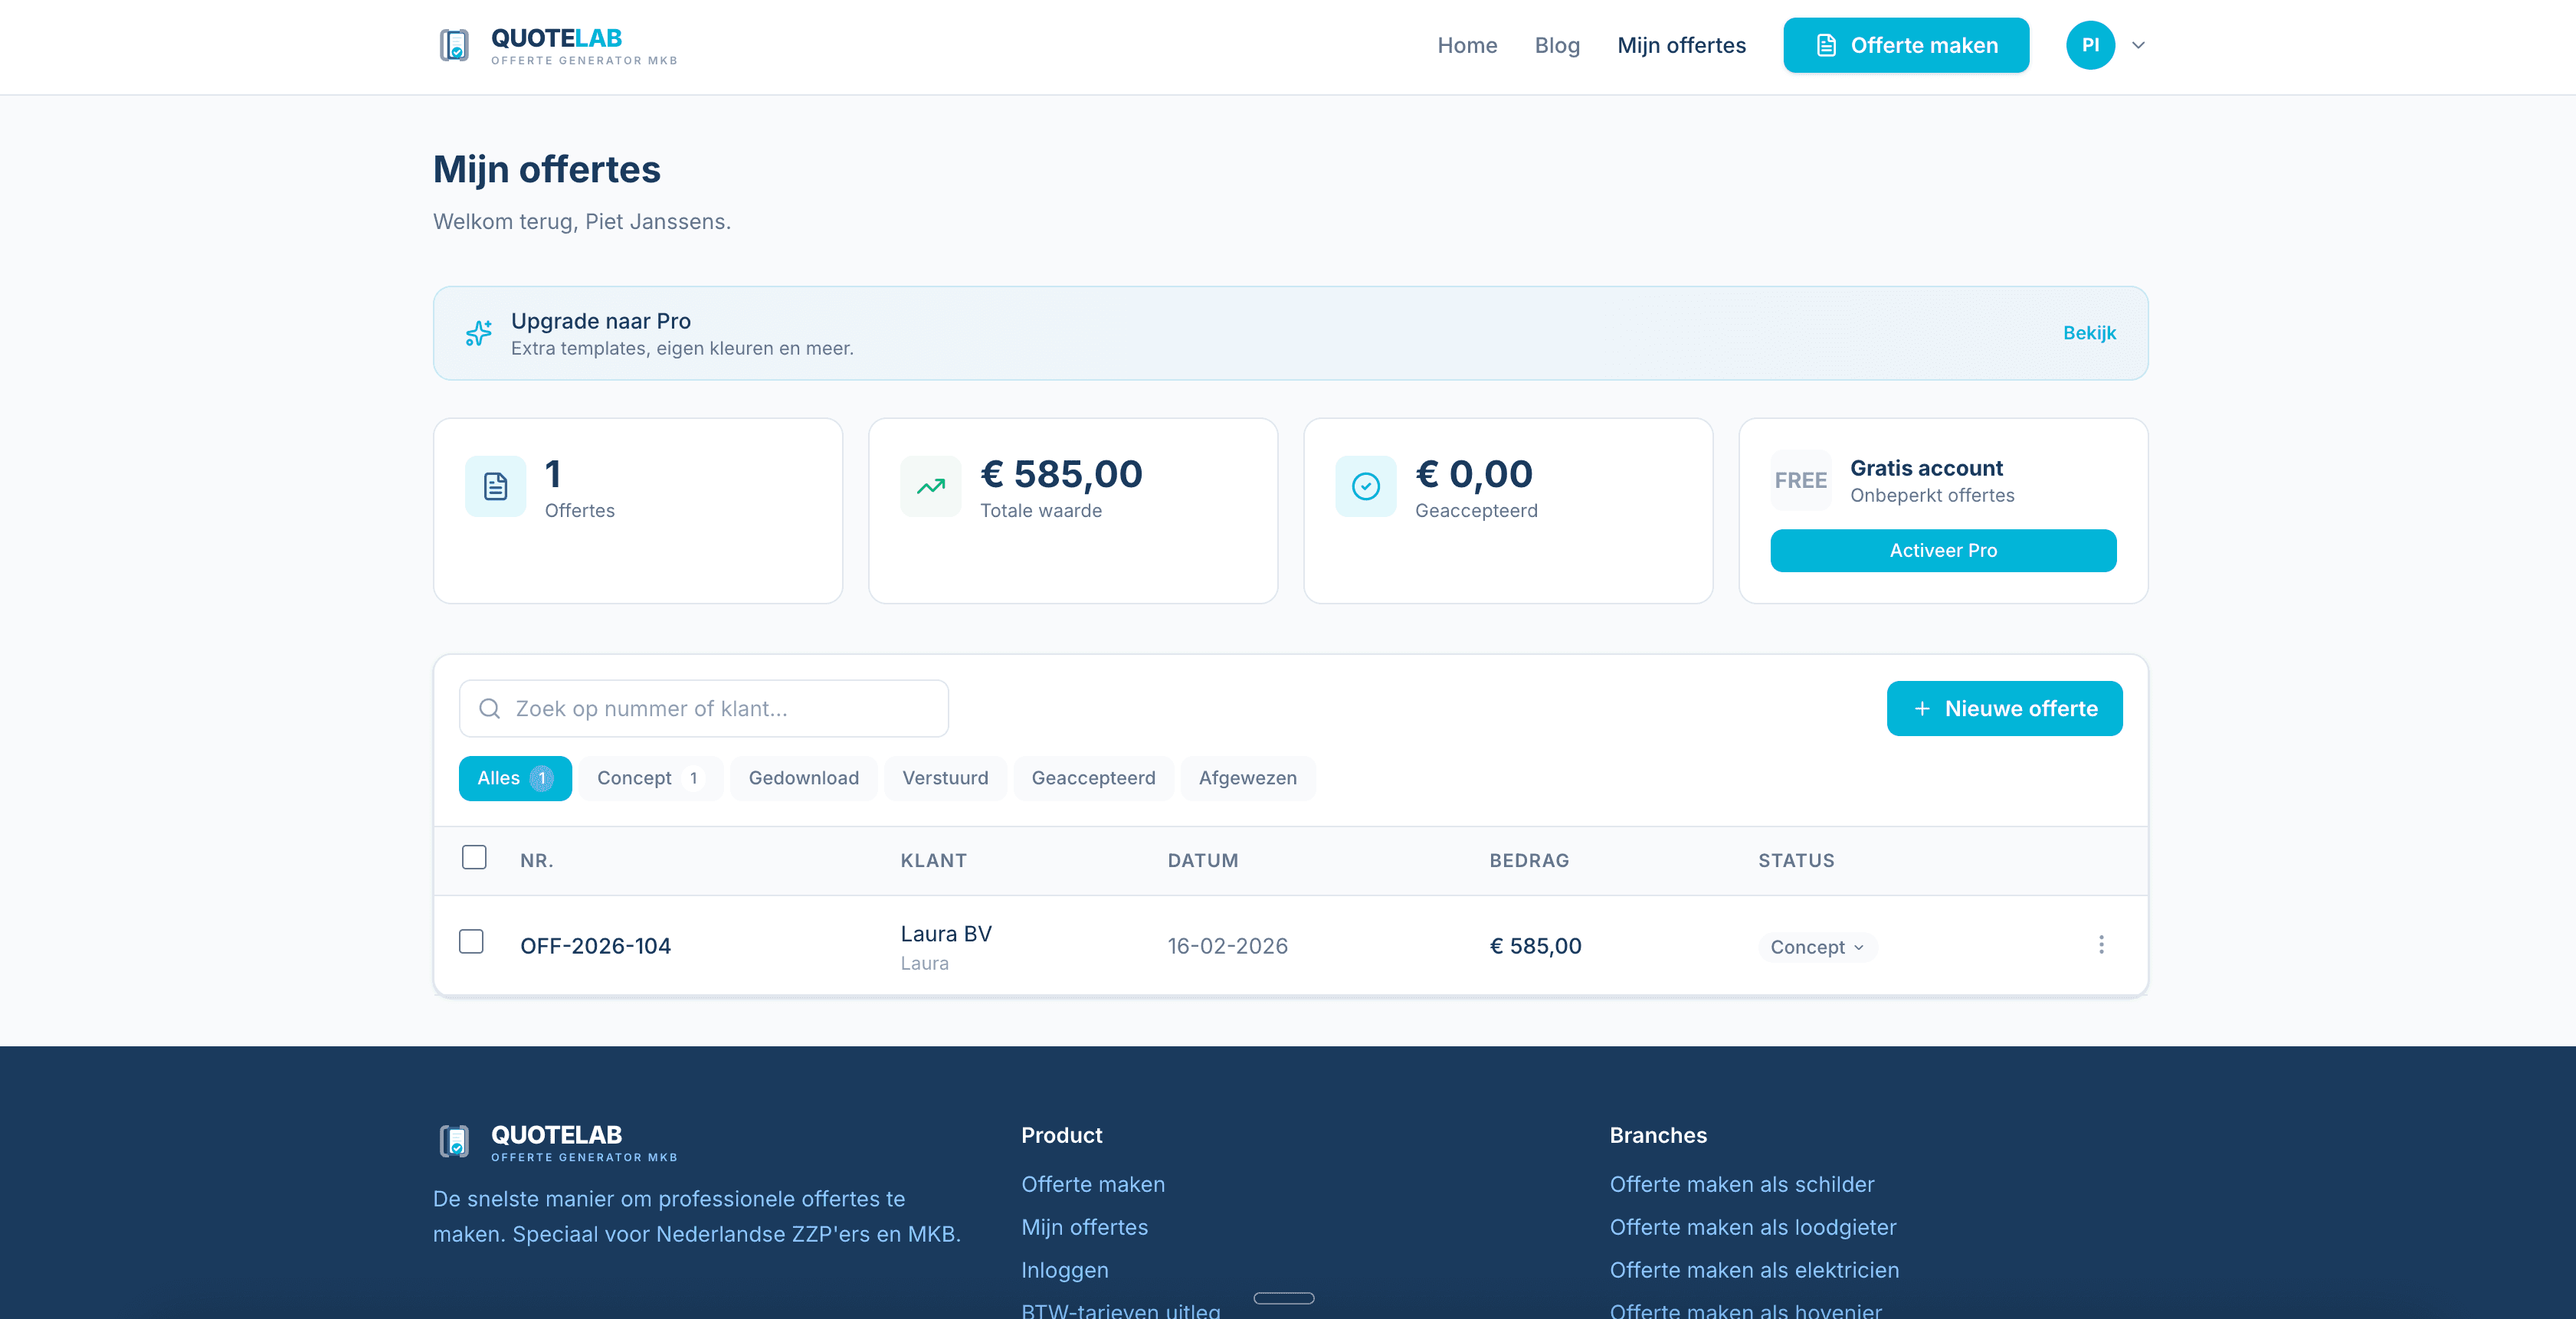Click inside the Zoek op nummer search field

700,708
